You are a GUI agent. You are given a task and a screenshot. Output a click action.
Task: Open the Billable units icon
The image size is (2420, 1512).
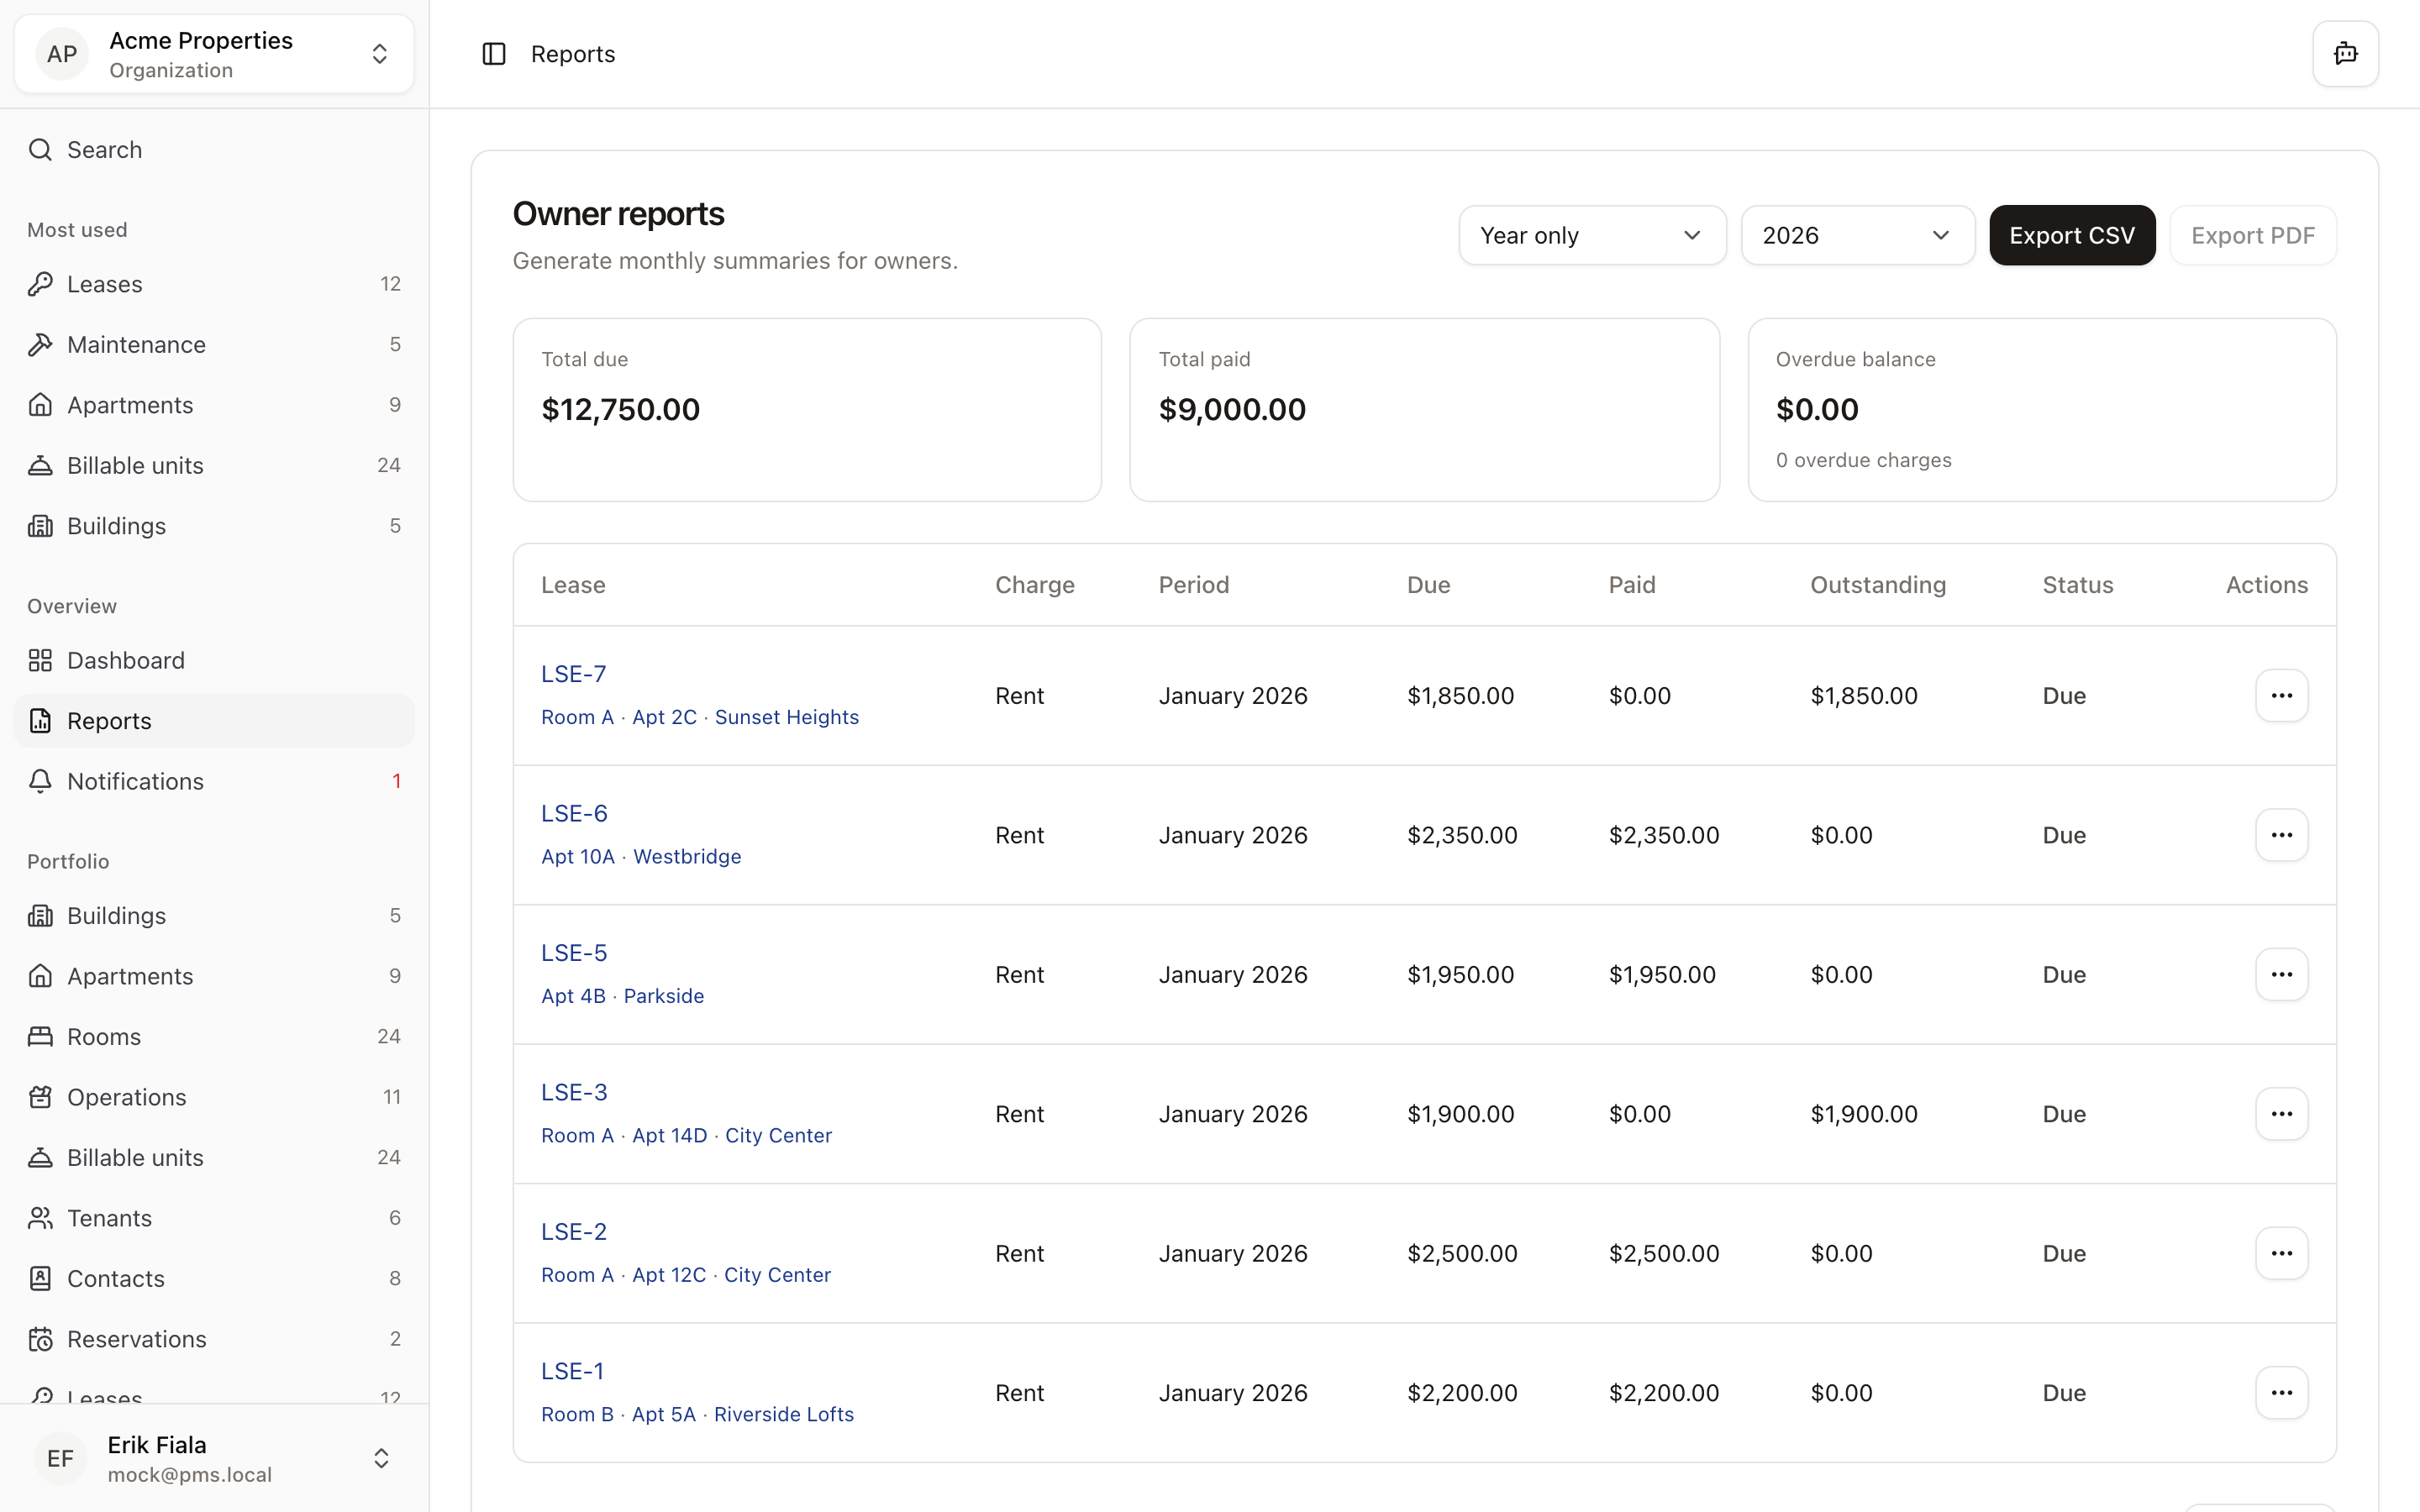pyautogui.click(x=40, y=464)
